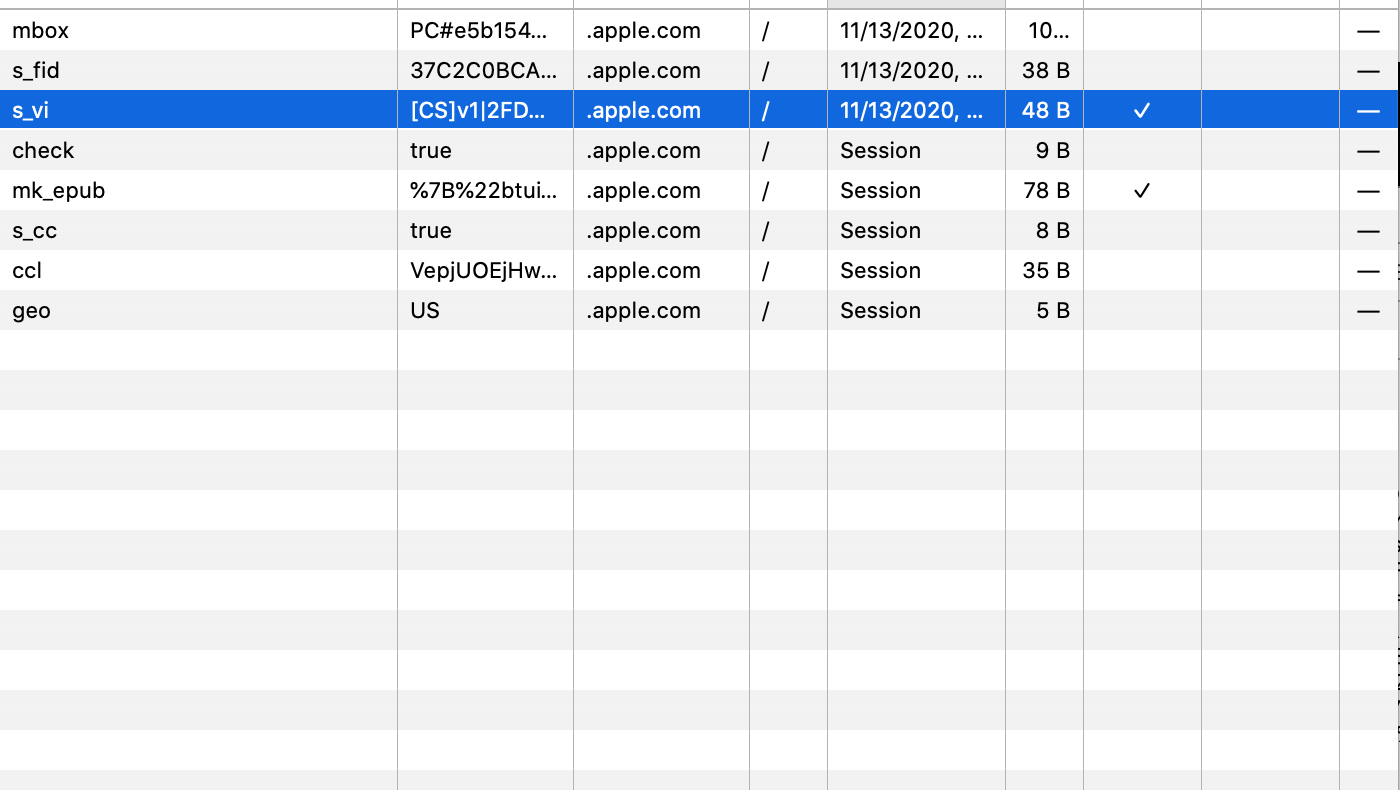Click the secure checkmark in mk_epub row
1400x790 pixels.
1142,191
